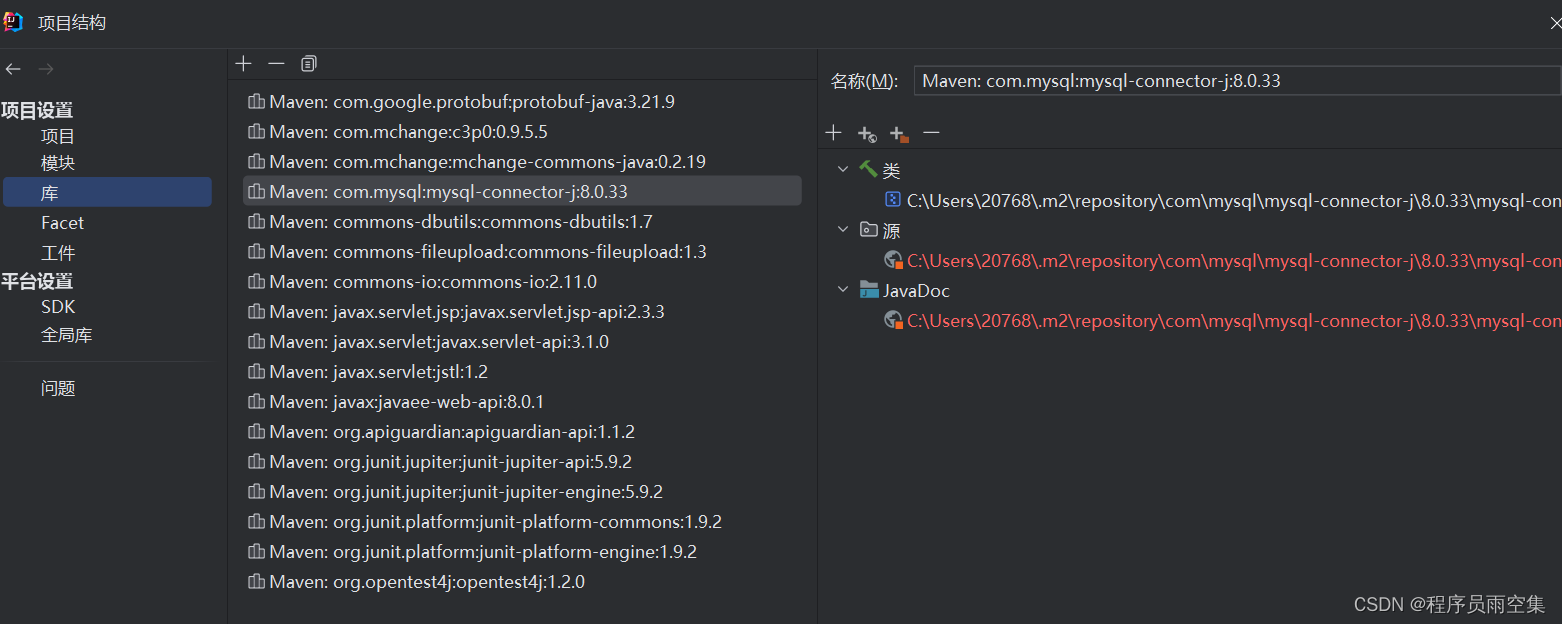Collapse the 类 node
The width and height of the screenshot is (1562, 624).
tap(843, 170)
